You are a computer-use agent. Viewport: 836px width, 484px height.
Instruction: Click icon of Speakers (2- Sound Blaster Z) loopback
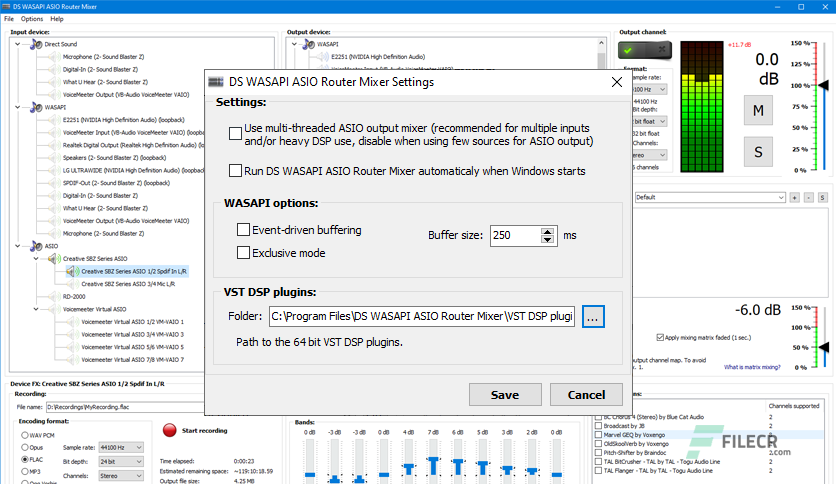coord(54,158)
